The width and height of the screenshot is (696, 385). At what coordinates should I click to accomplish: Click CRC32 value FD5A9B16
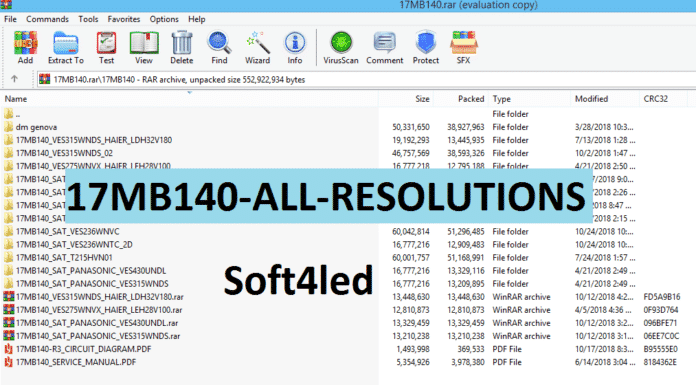[662, 297]
